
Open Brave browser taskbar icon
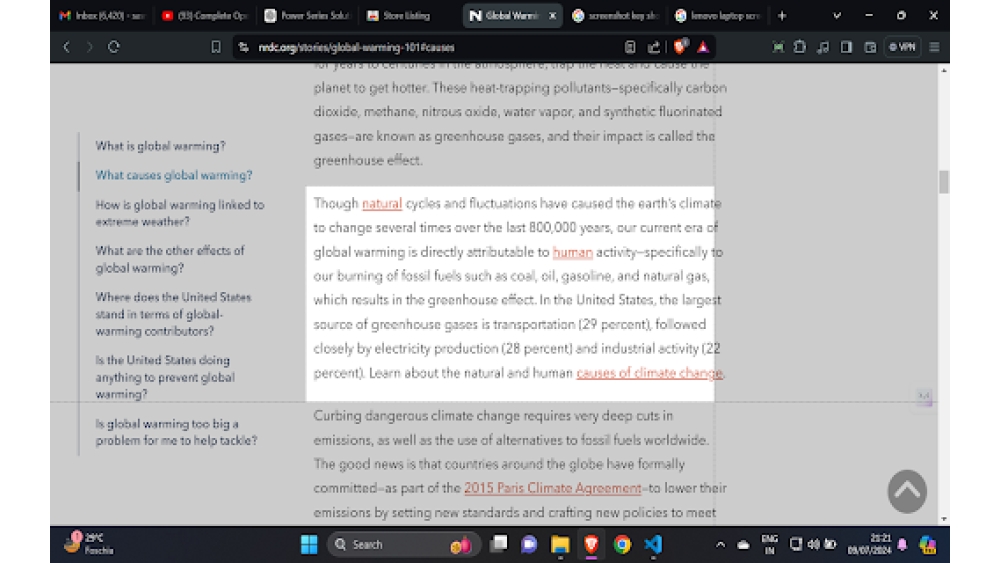(x=591, y=545)
